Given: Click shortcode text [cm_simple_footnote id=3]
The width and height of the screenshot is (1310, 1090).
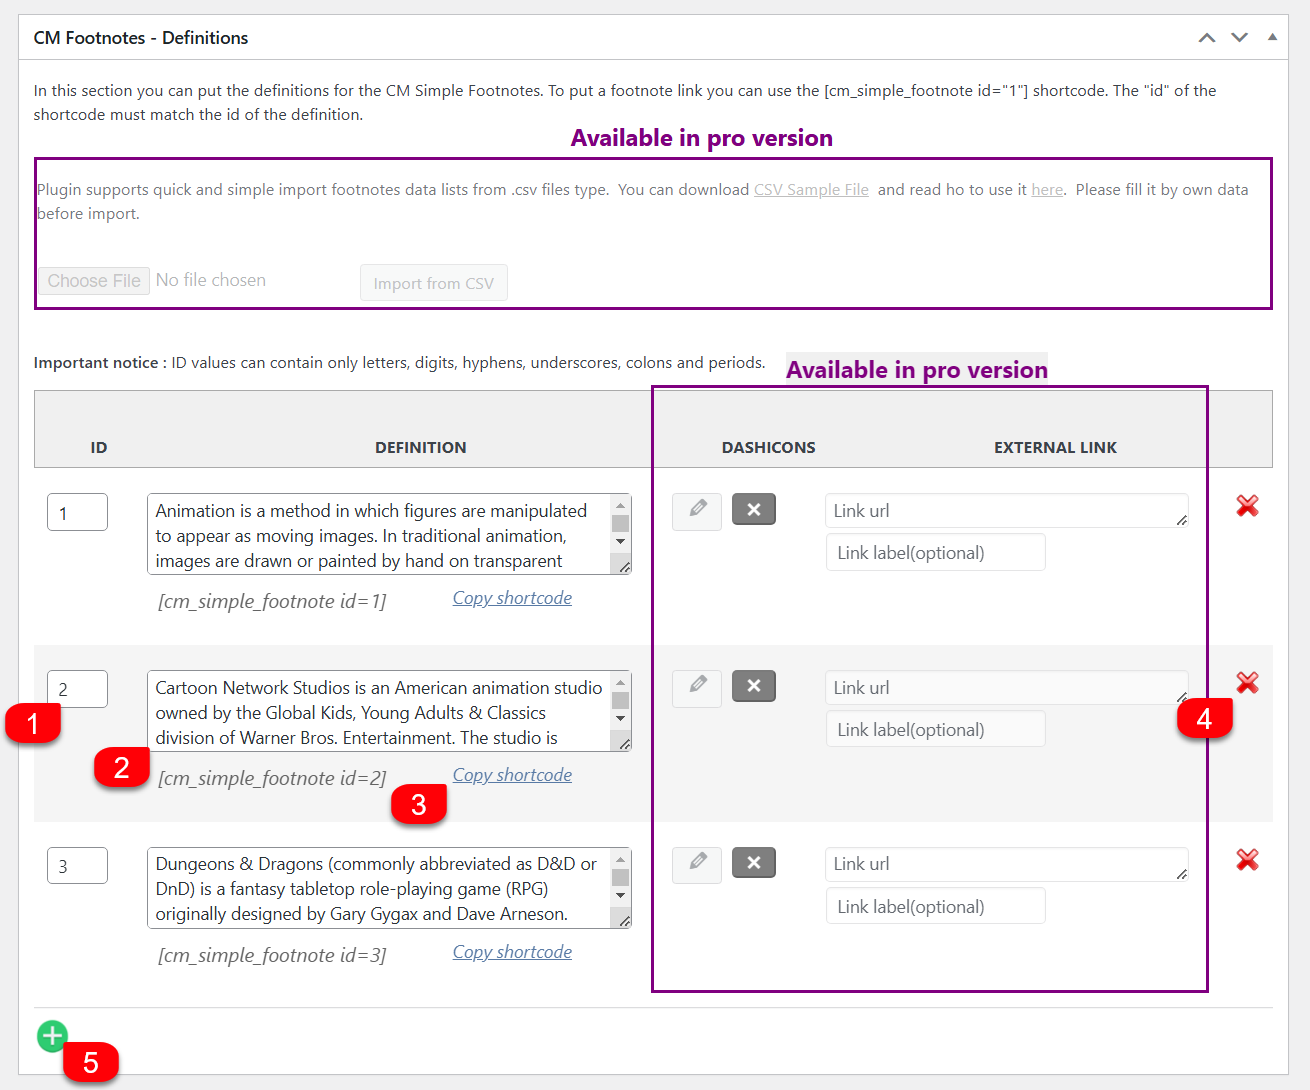Looking at the screenshot, I should tap(272, 955).
